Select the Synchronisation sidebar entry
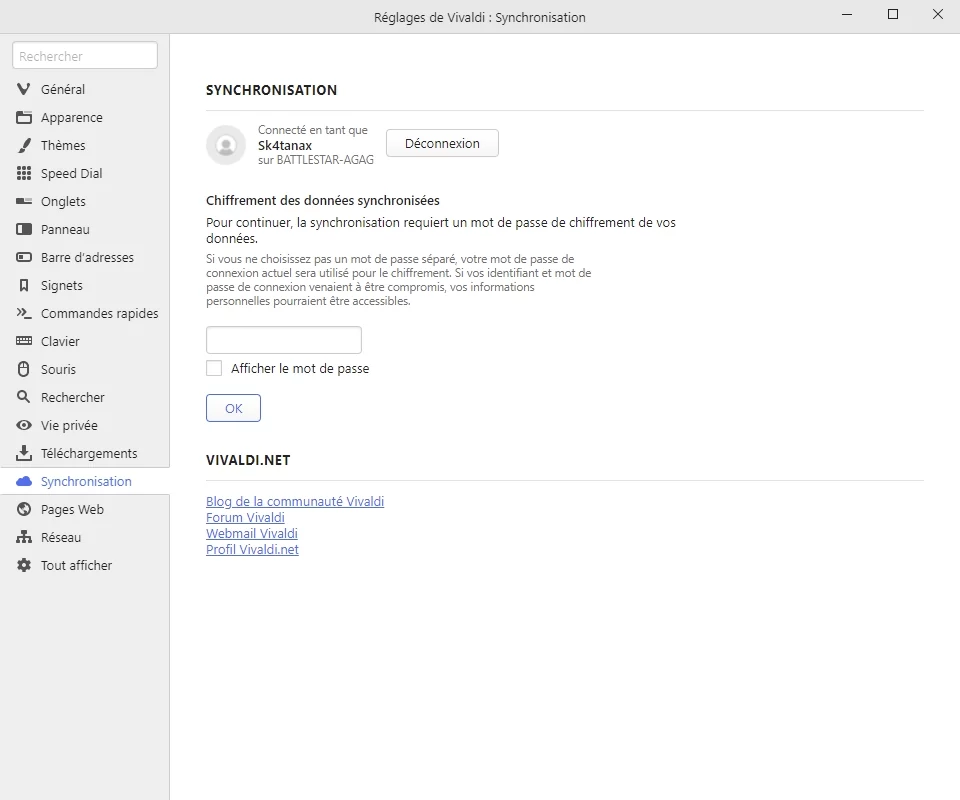This screenshot has height=800, width=960. coord(84,482)
